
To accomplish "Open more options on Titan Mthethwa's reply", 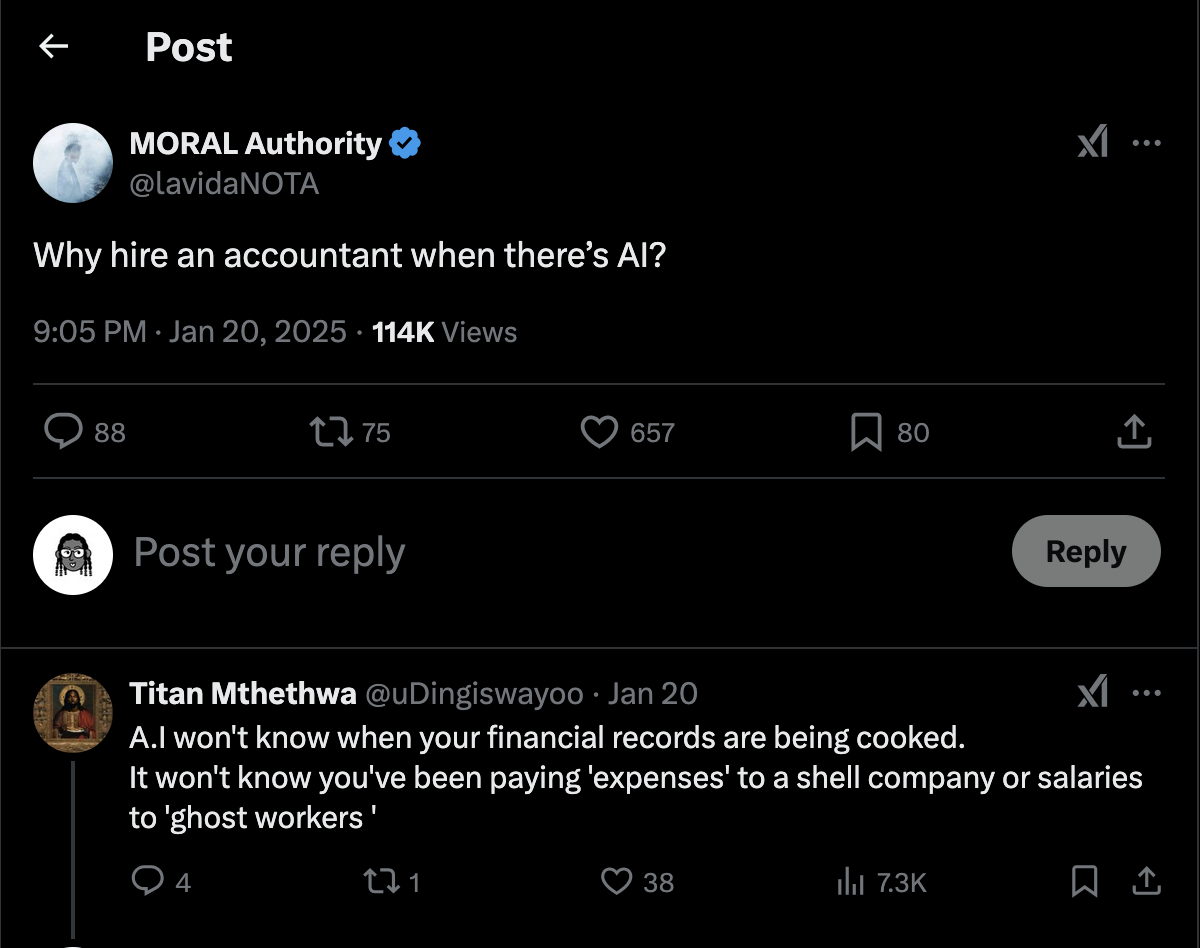I will [1146, 691].
